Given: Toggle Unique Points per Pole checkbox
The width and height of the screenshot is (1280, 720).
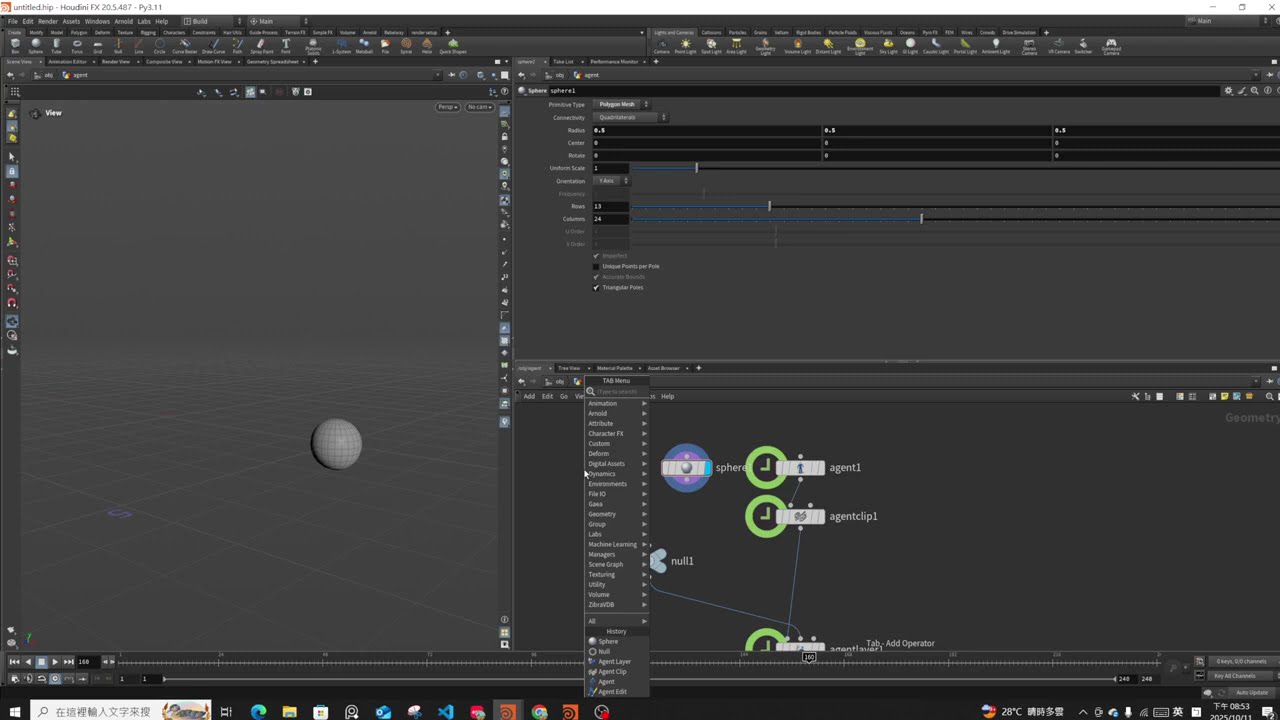Looking at the screenshot, I should [596, 266].
